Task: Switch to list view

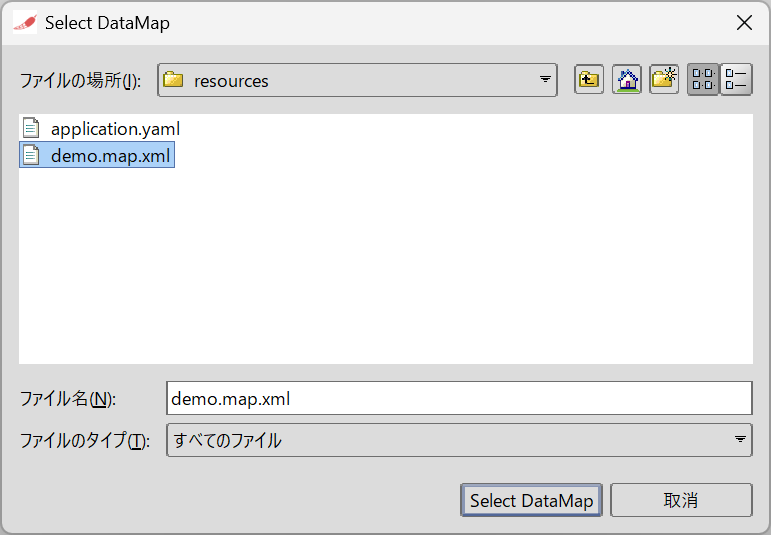Action: pyautogui.click(x=703, y=79)
